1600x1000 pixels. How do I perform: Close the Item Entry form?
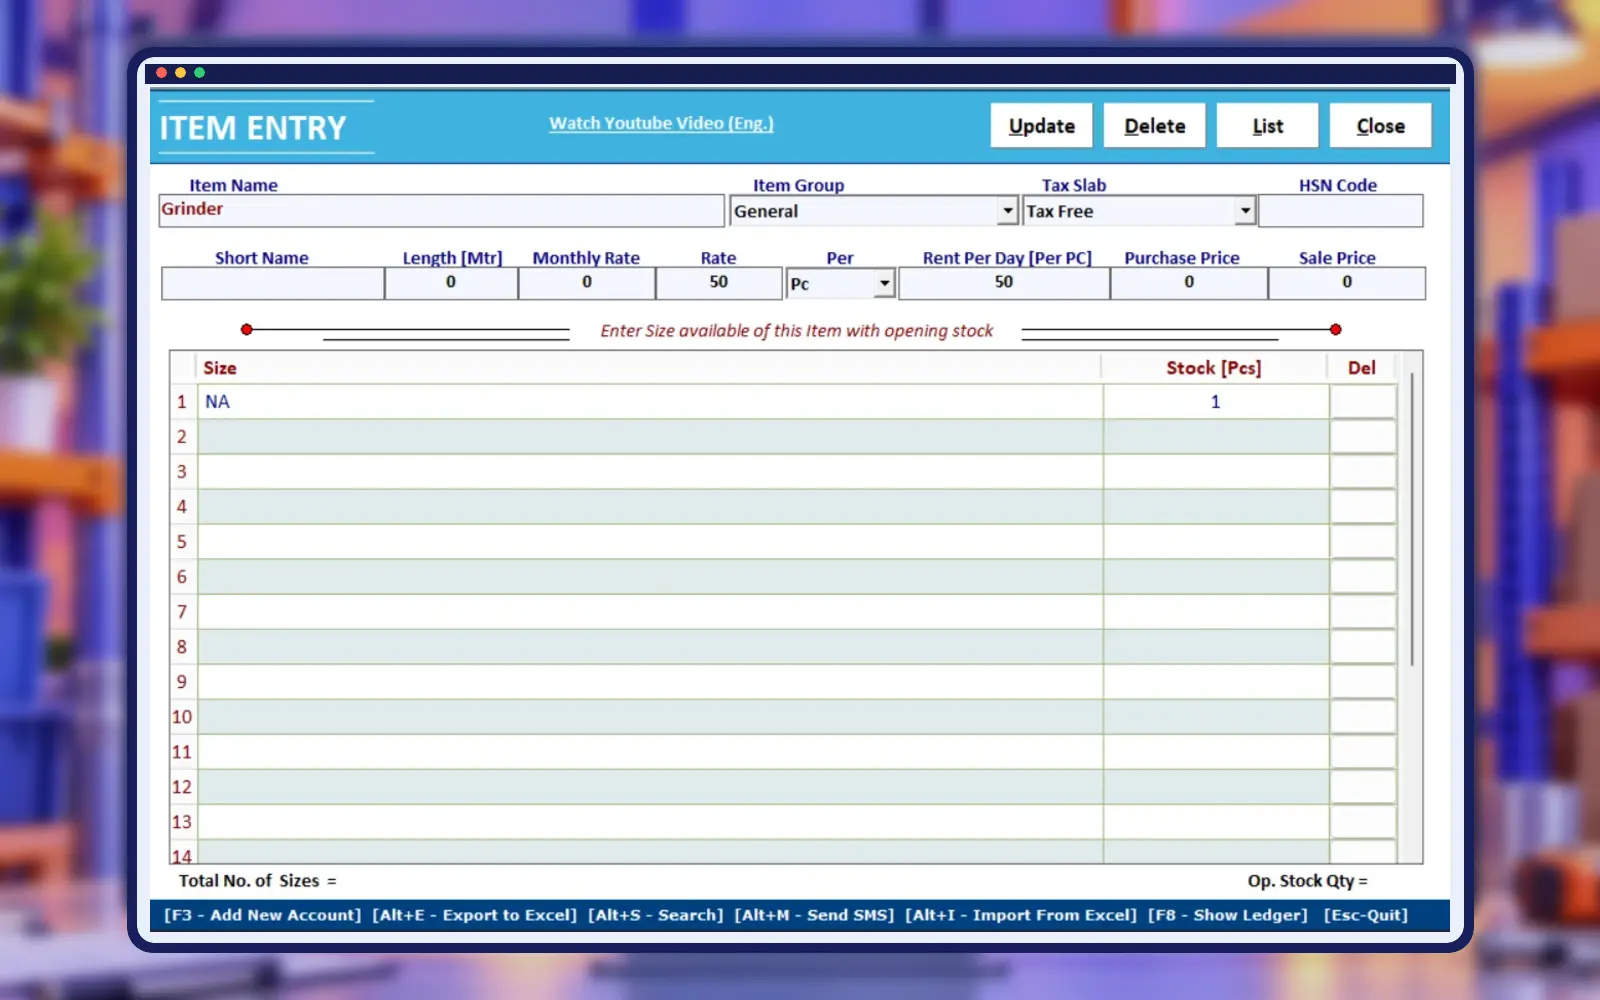coord(1380,126)
